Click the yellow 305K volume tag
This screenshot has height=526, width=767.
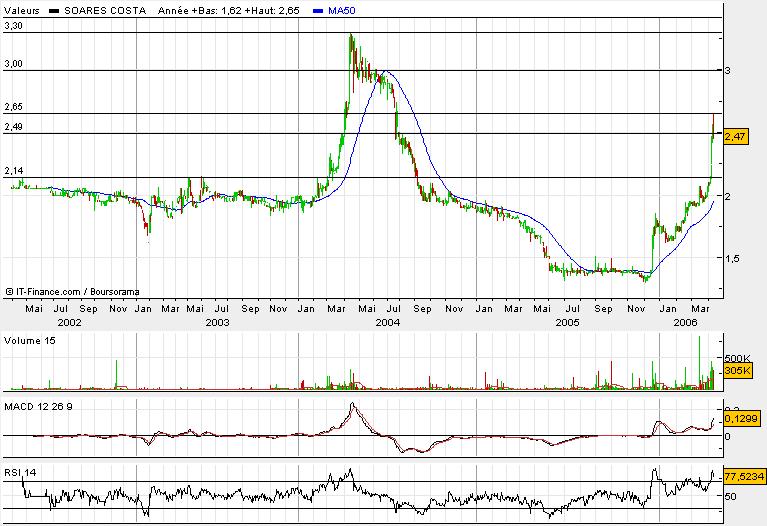tap(737, 371)
